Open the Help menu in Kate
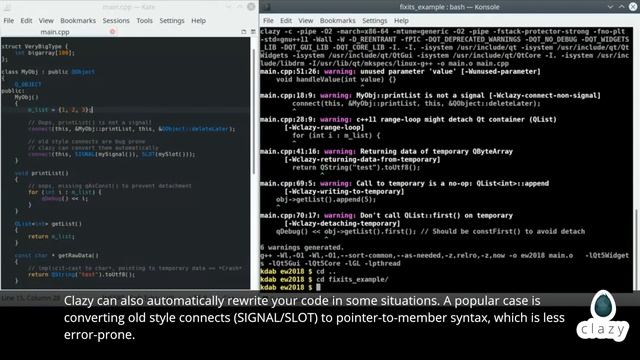640x360 pixels. tap(198, 20)
